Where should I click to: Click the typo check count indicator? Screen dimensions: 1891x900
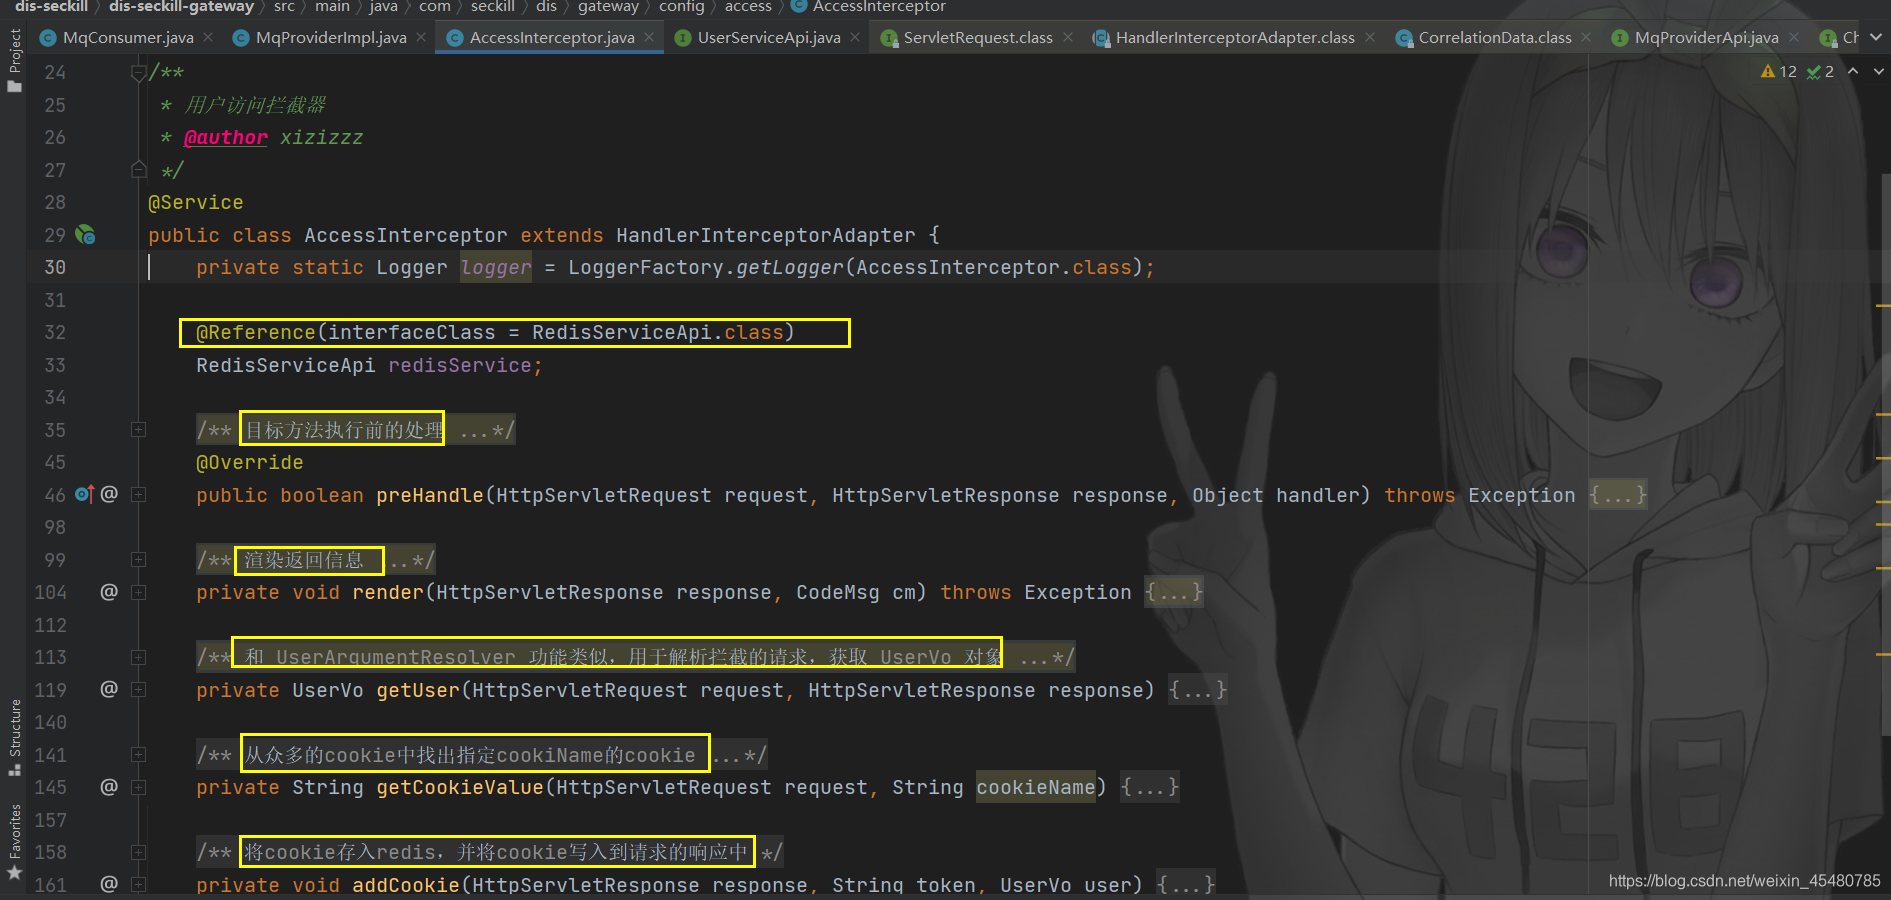click(x=1820, y=71)
